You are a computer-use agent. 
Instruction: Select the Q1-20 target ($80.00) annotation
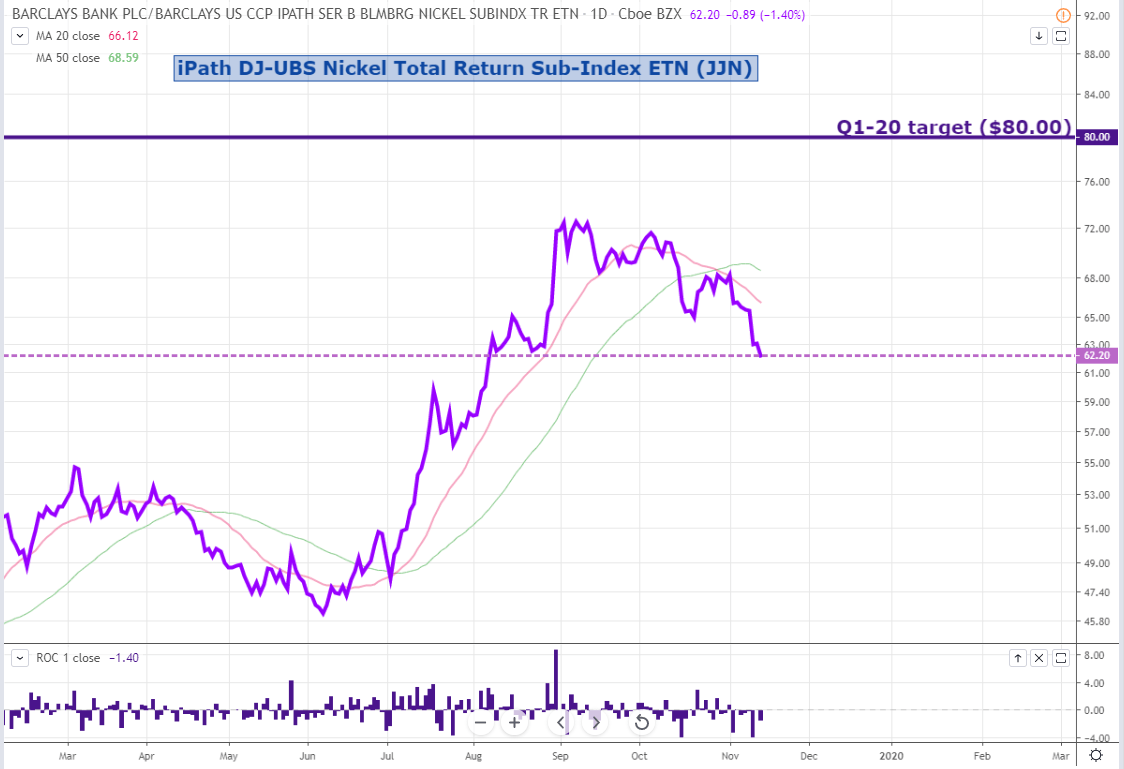[x=954, y=127]
